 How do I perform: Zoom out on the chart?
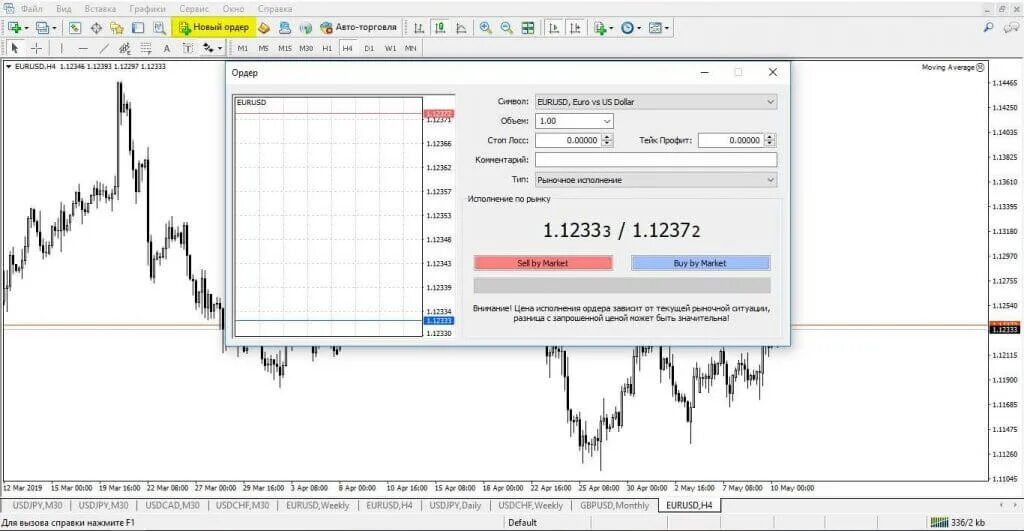(506, 27)
